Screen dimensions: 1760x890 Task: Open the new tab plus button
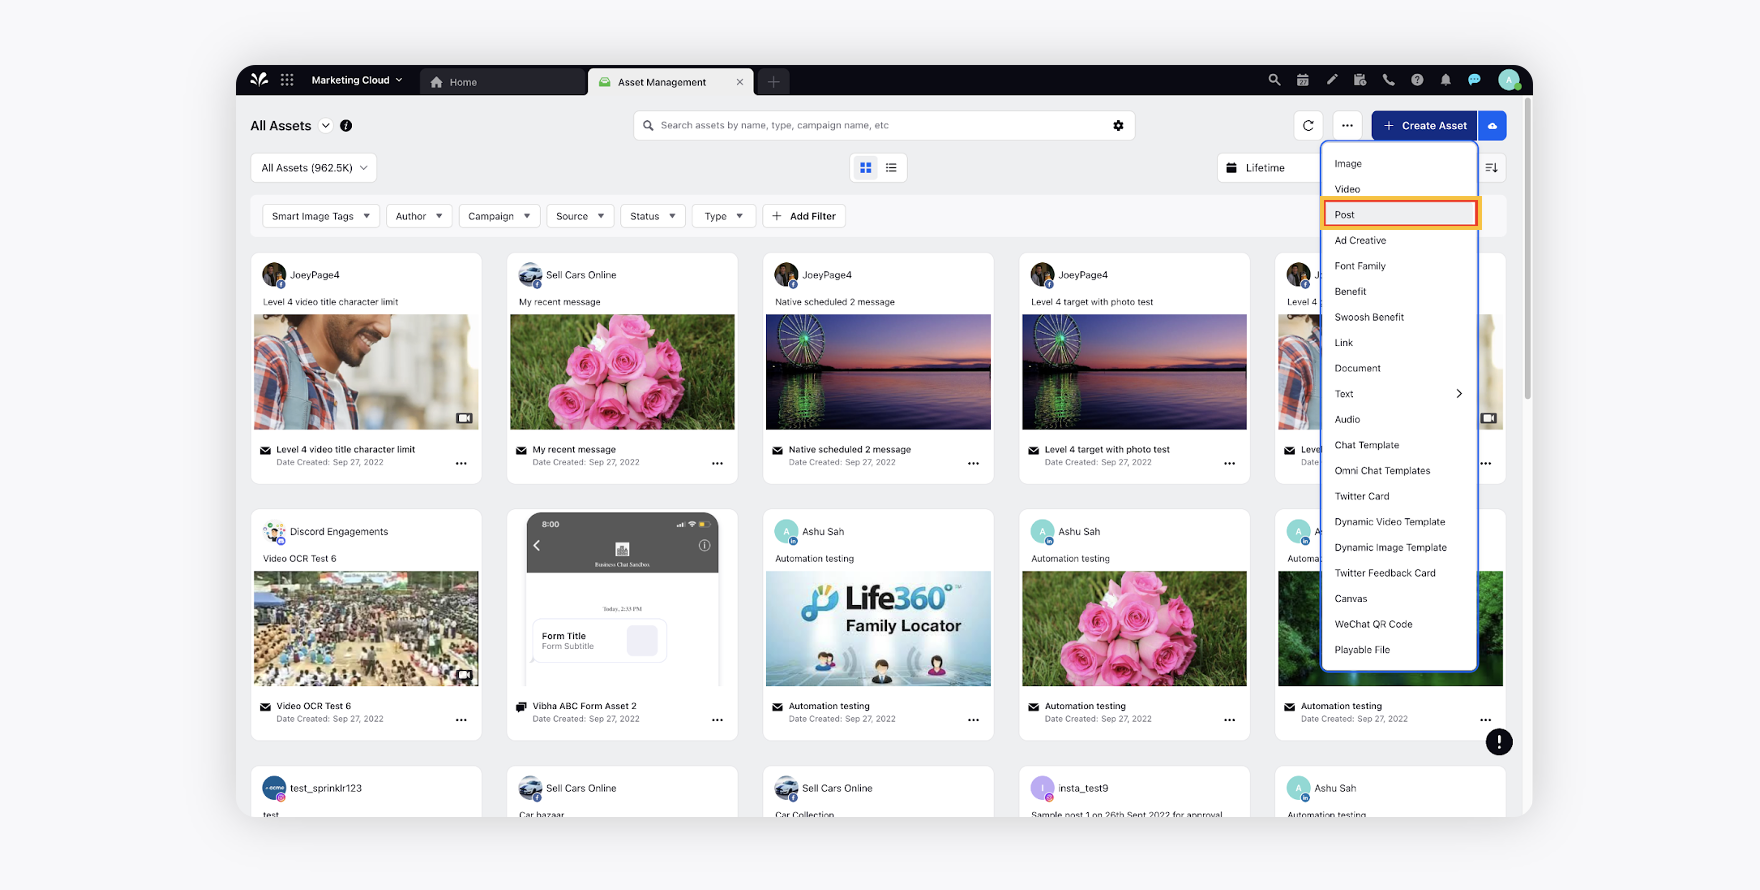[x=773, y=82]
